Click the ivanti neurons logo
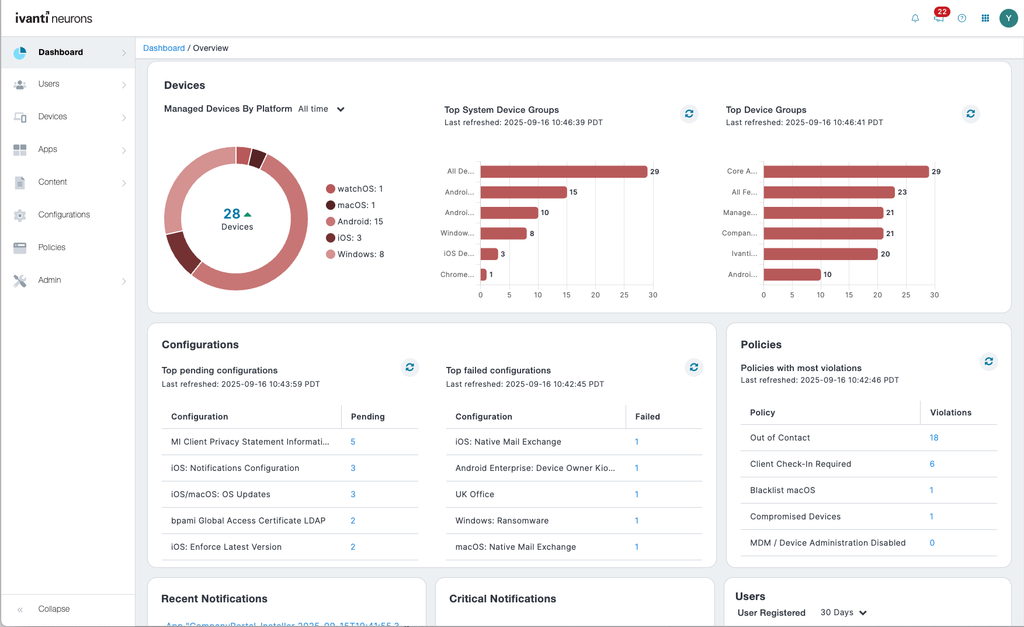Image resolution: width=1024 pixels, height=627 pixels. (54, 18)
